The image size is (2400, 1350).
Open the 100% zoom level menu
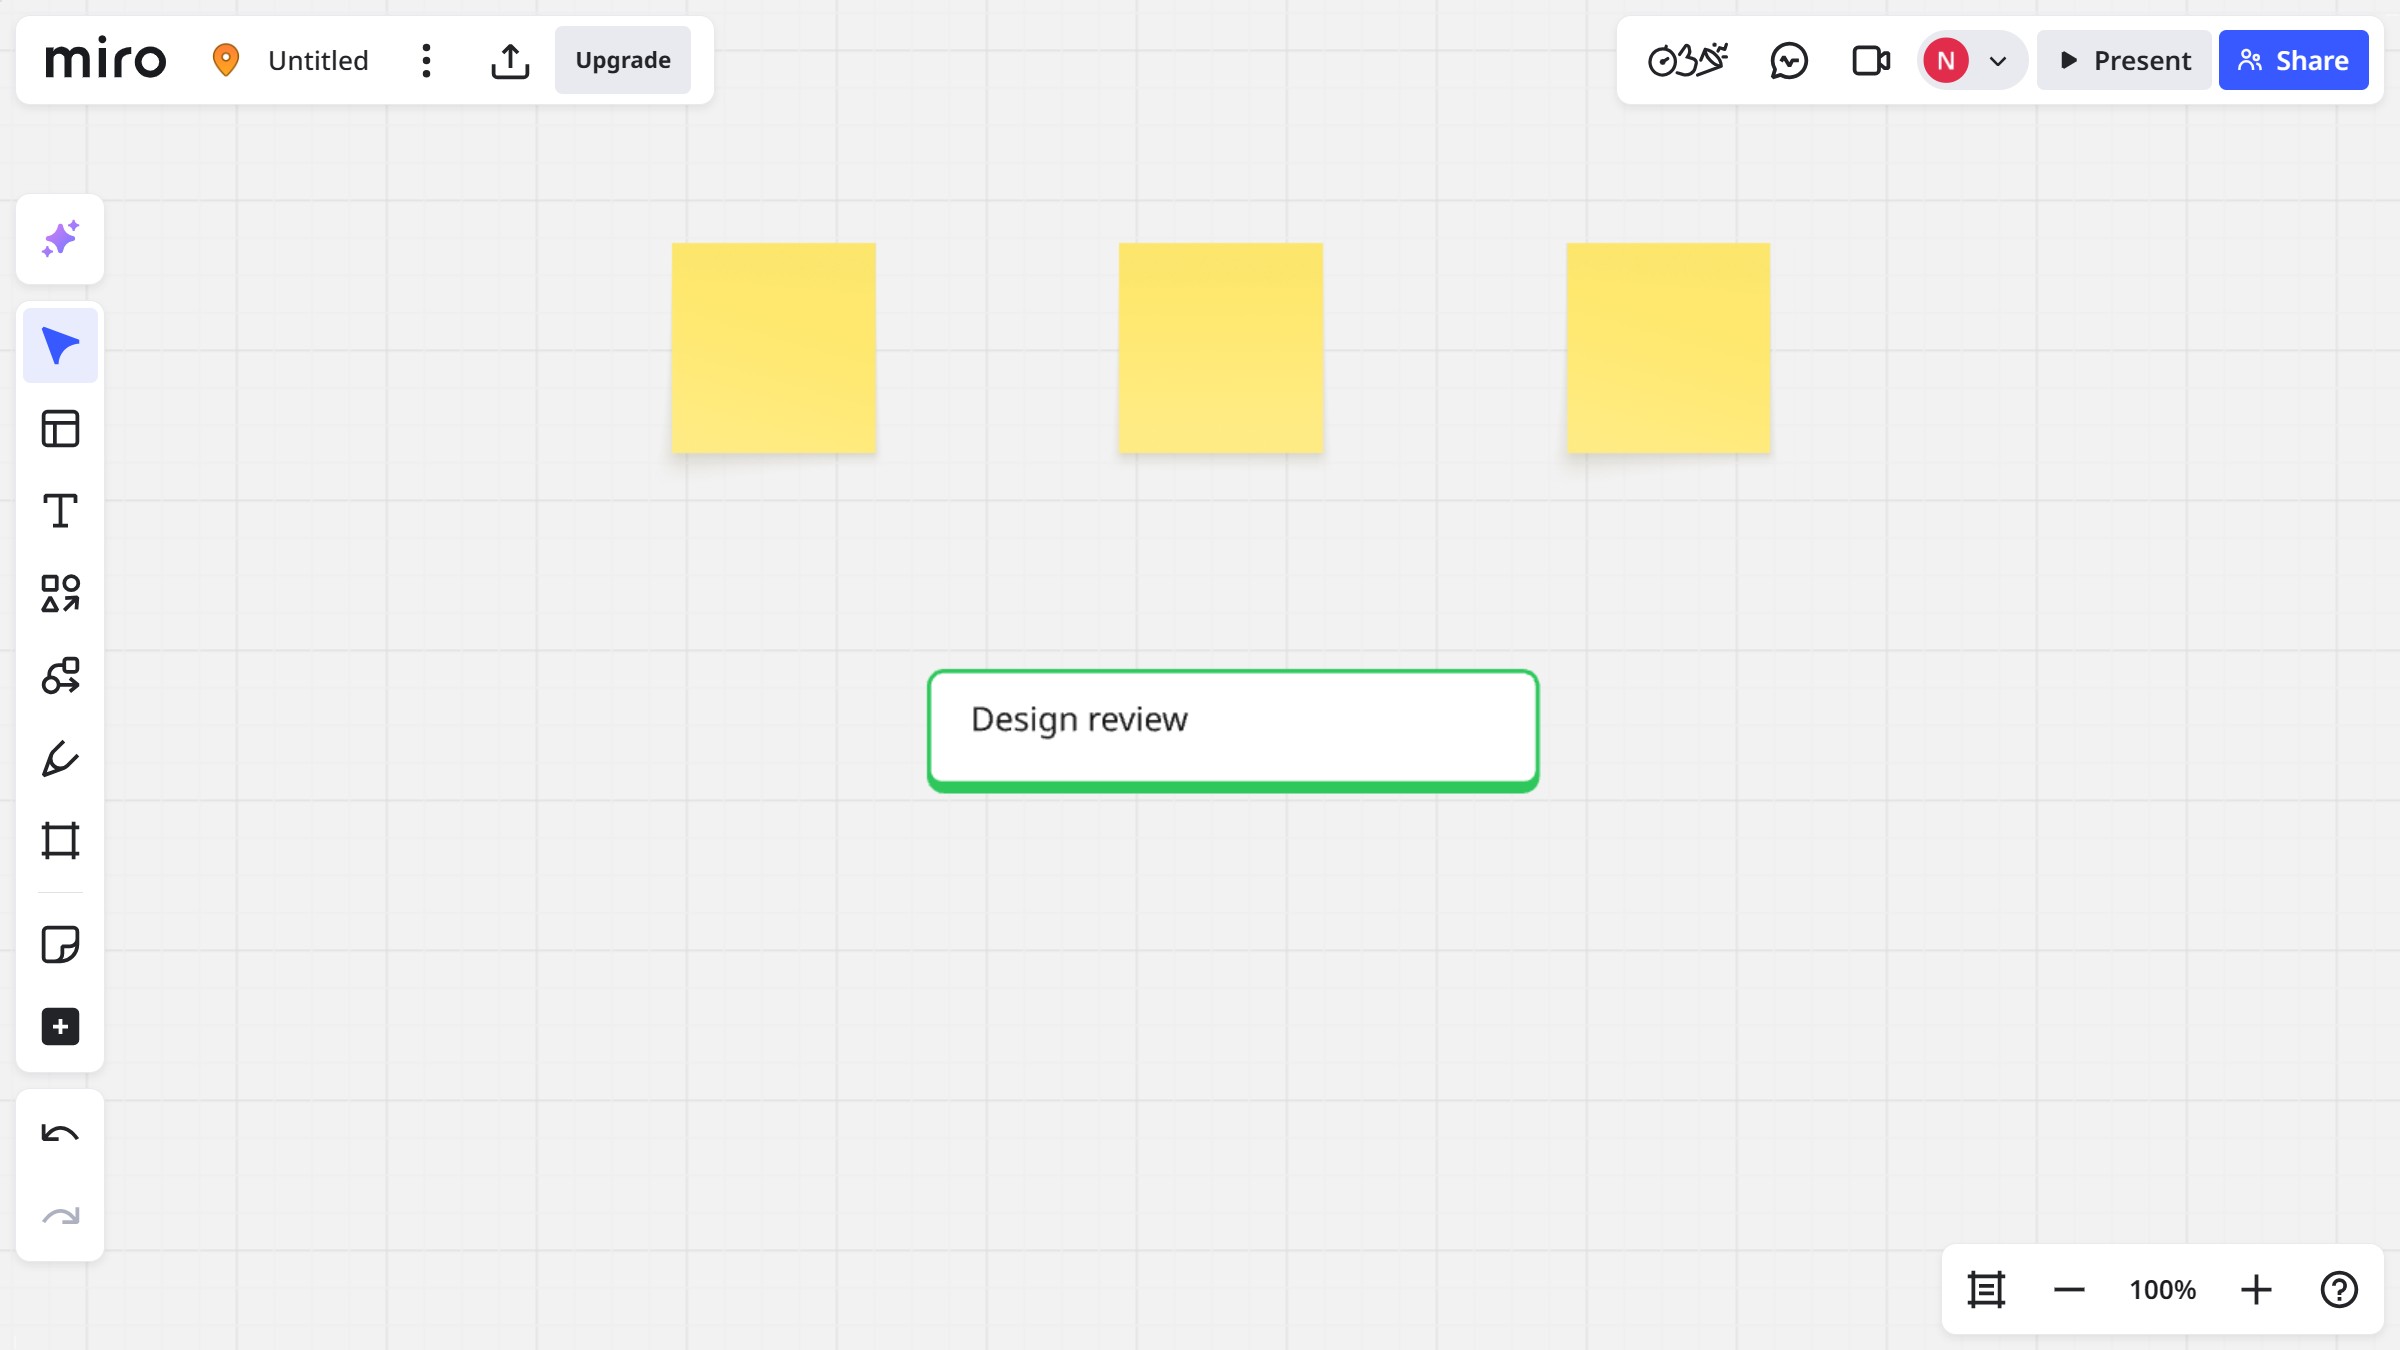[x=2162, y=1290]
